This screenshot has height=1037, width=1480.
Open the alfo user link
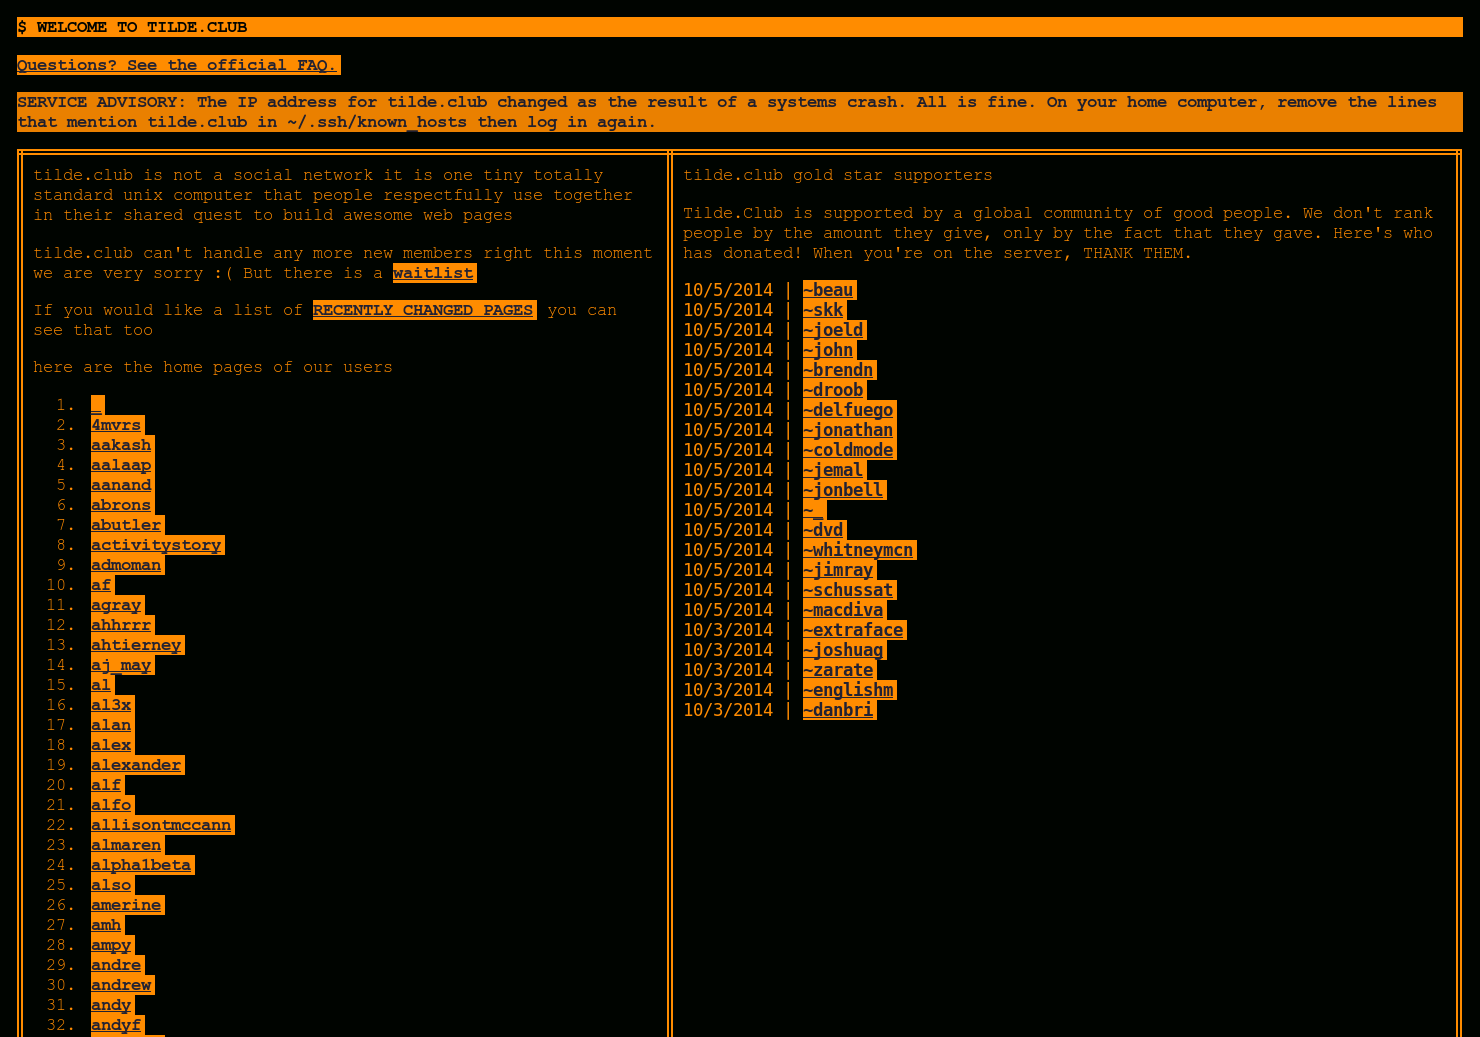(111, 805)
